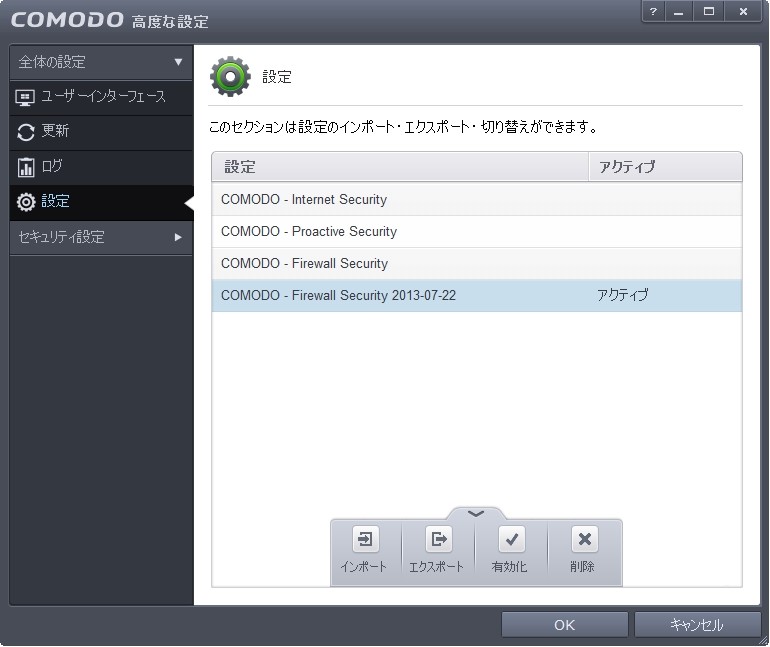Click the Activate (有効化) checkmark icon

coord(512,539)
